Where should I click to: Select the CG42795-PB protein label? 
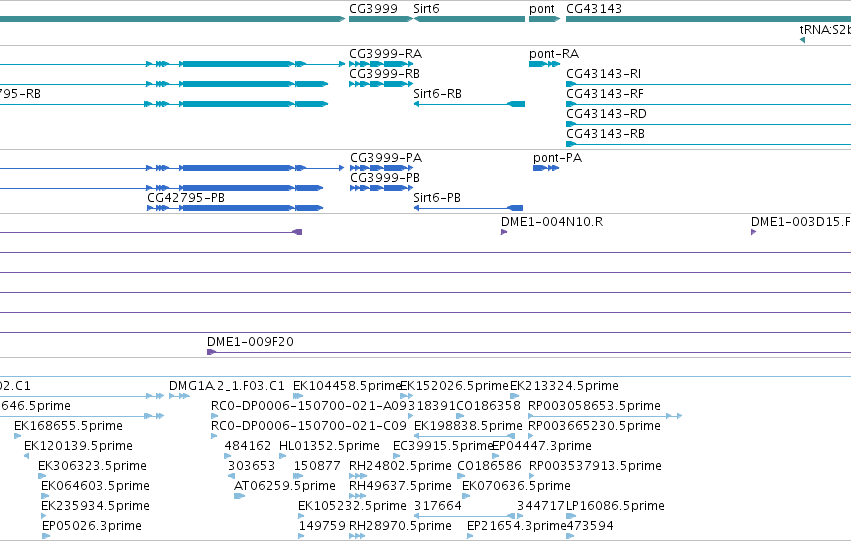pos(186,198)
